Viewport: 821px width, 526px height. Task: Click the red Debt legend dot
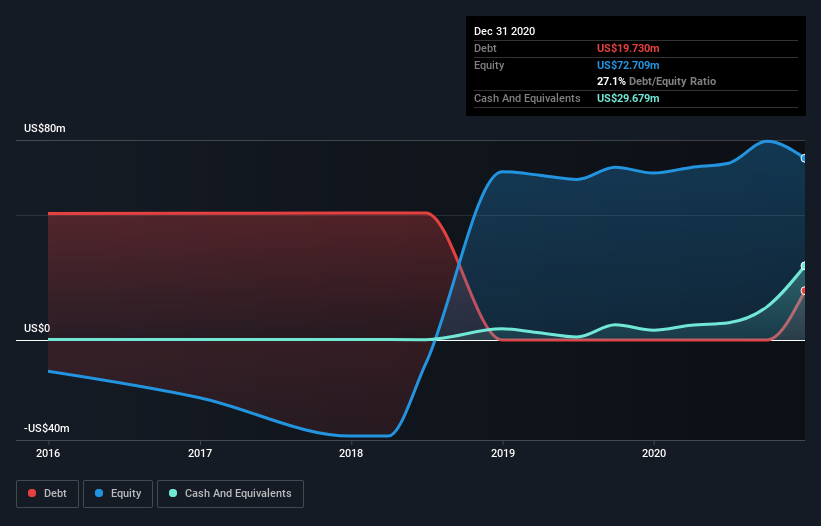(x=32, y=493)
